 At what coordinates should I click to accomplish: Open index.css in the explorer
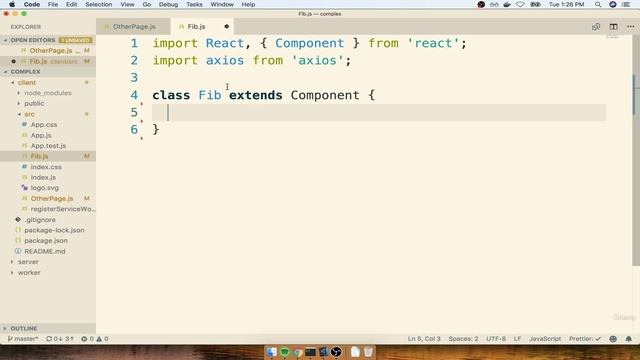pyautogui.click(x=46, y=167)
